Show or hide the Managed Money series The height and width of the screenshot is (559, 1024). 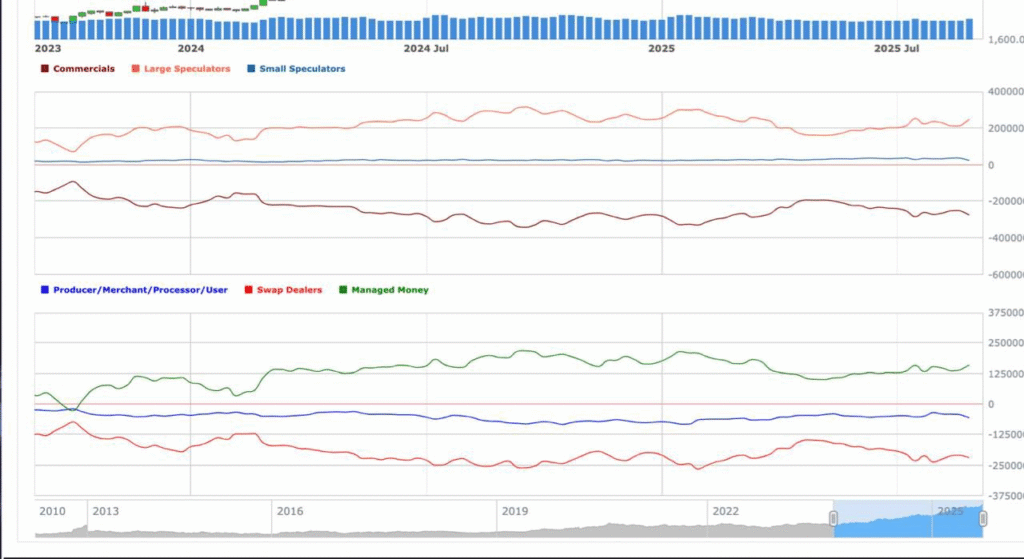(x=389, y=290)
